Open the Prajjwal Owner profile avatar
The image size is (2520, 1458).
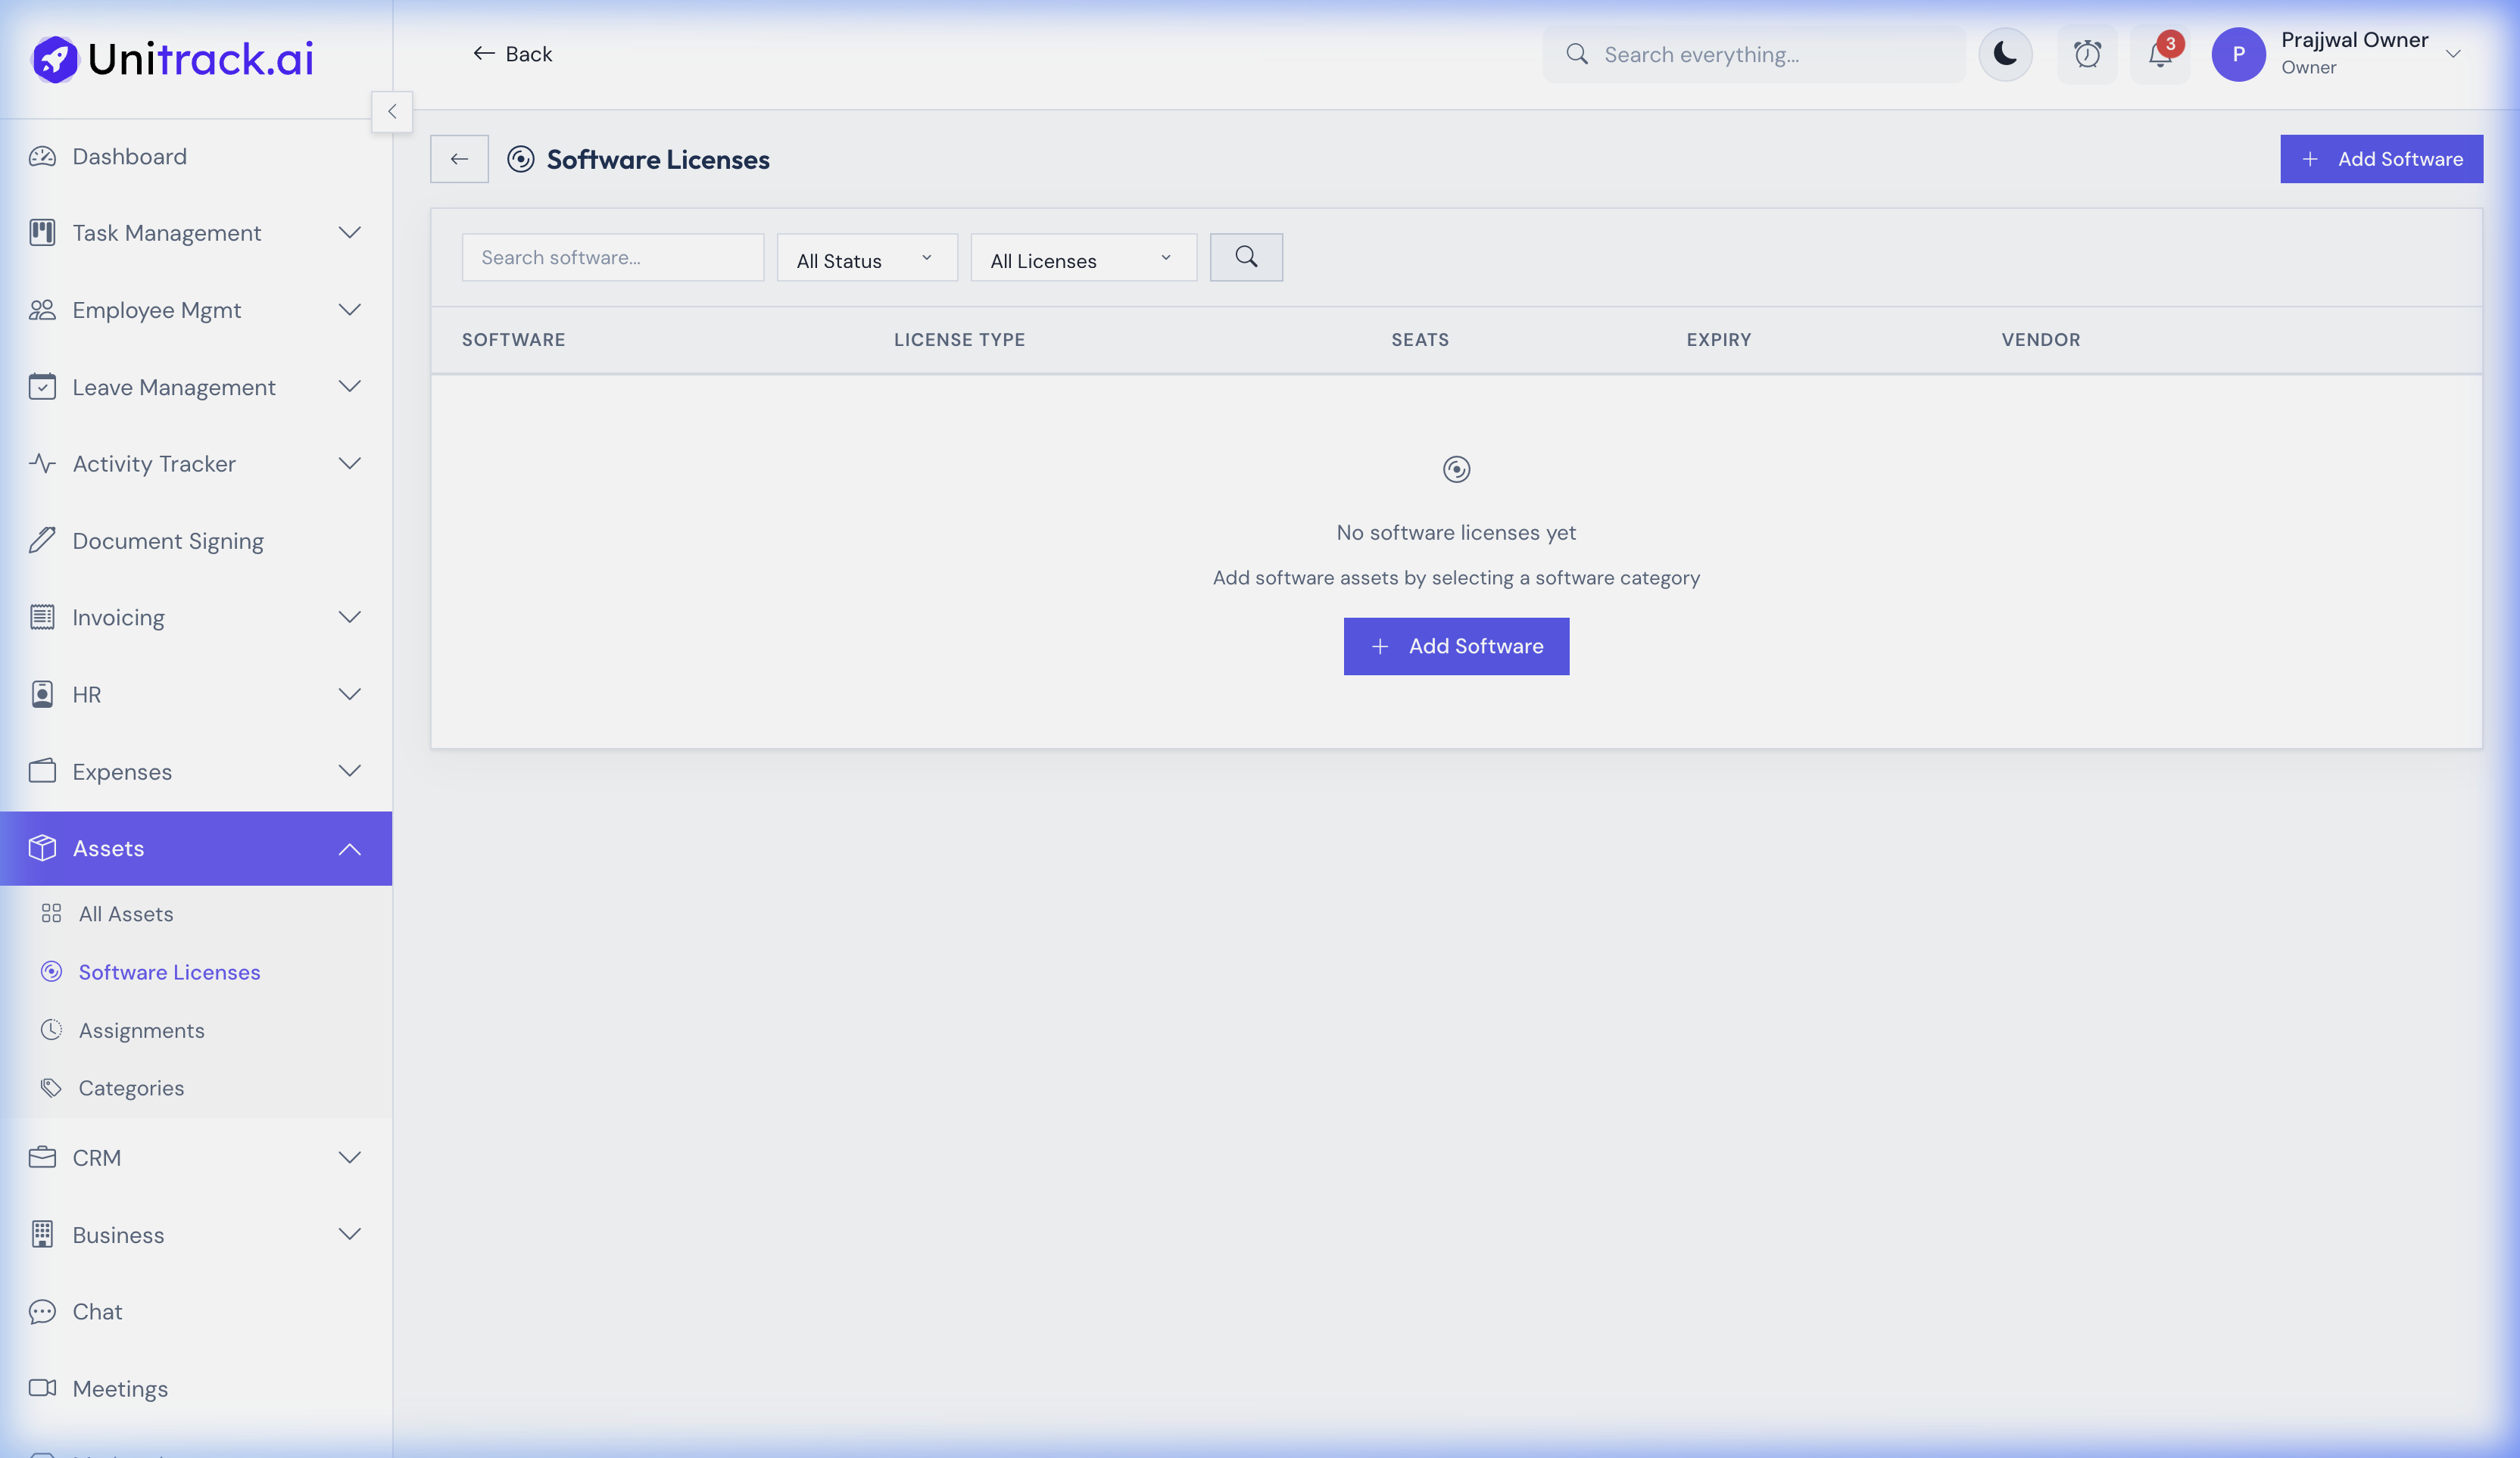coord(2239,54)
